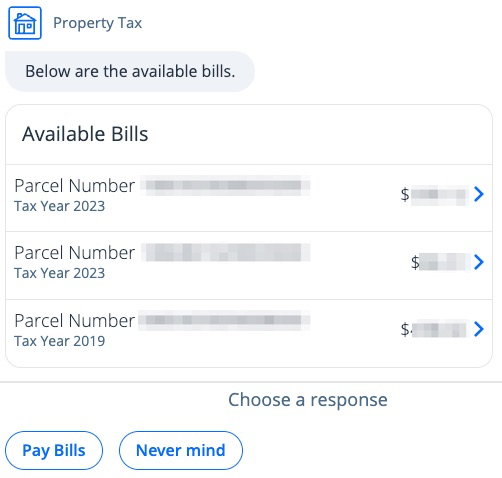Select the Tax Year 2019 label

point(60,341)
